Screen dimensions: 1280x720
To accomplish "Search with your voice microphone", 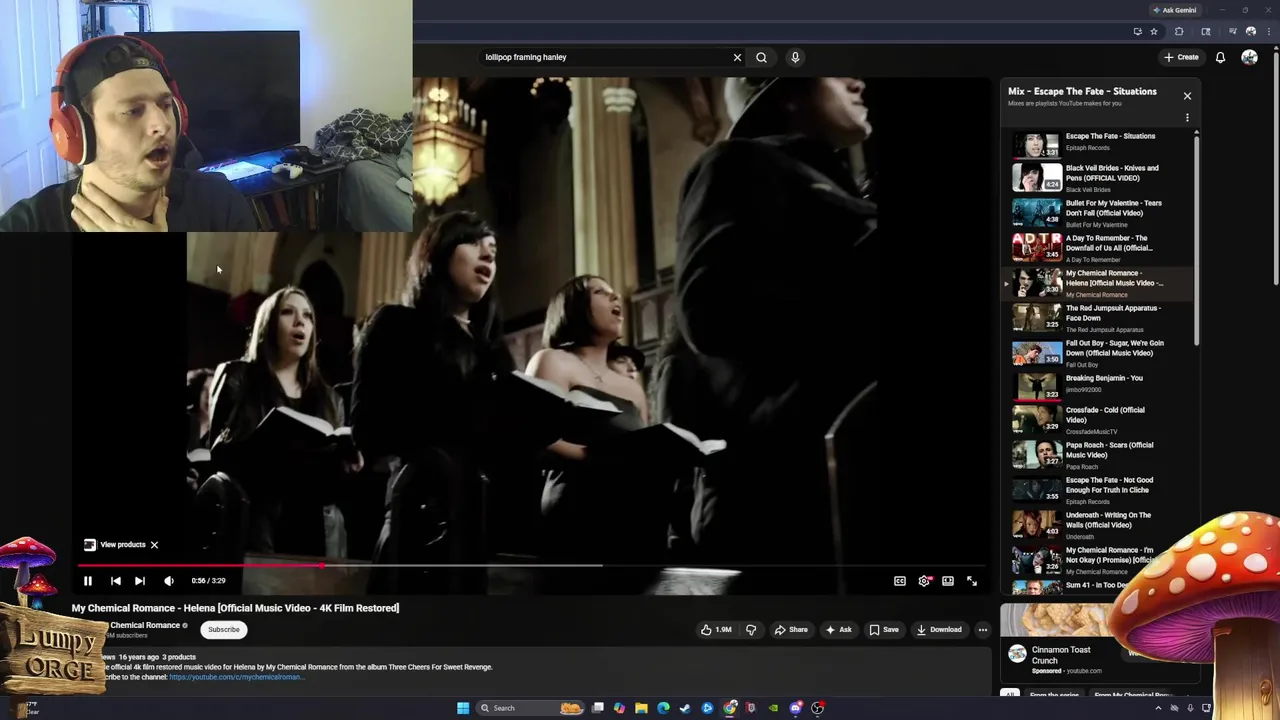I will (795, 57).
